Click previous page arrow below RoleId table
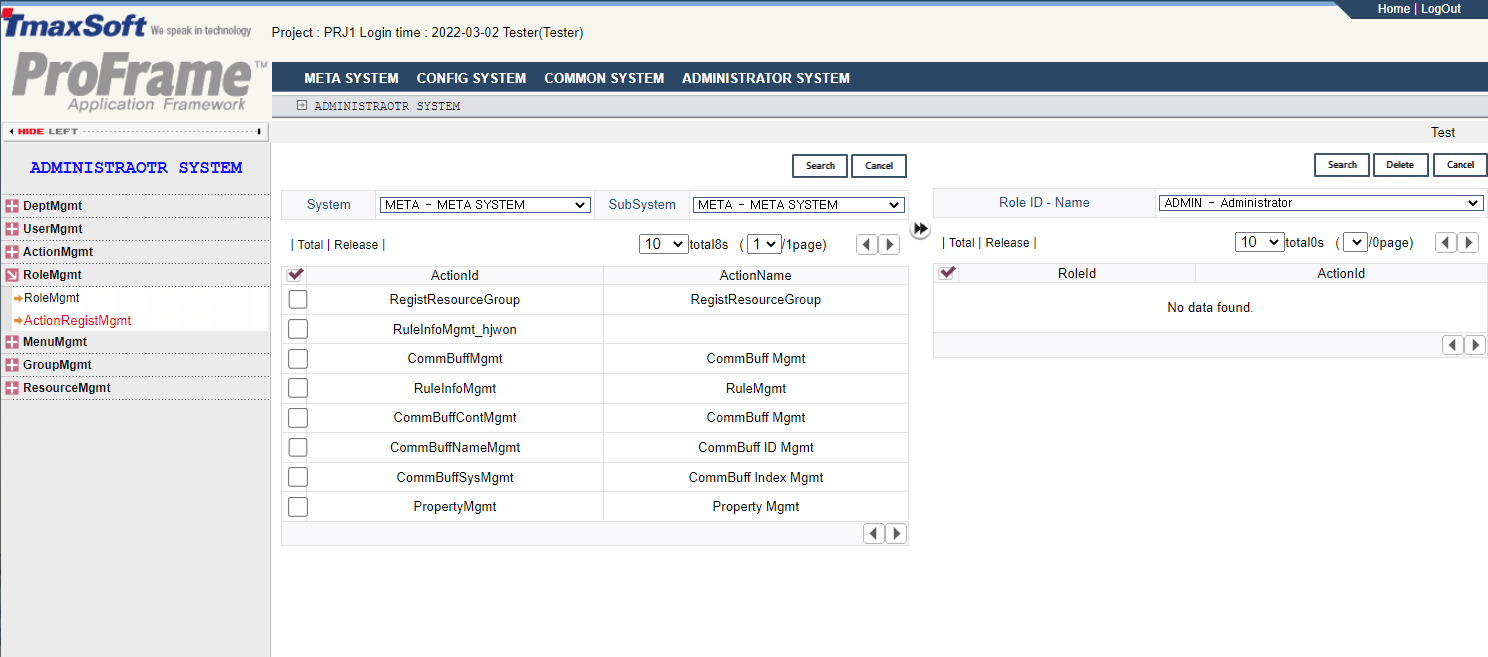This screenshot has width=1488, height=657. (x=1453, y=345)
